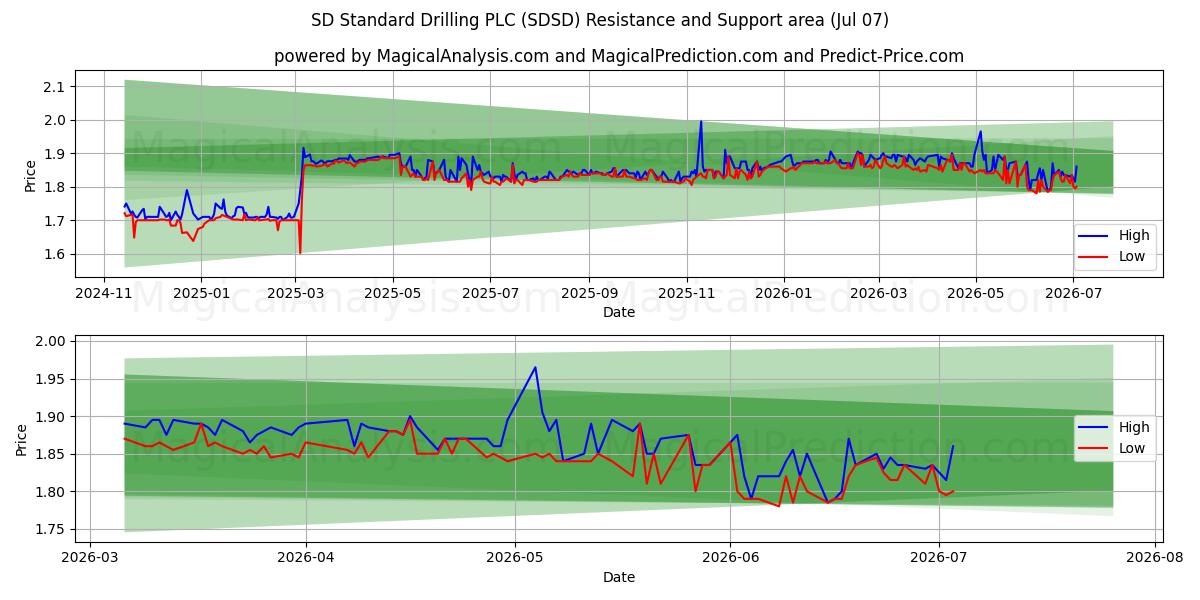Viewport: 1200px width, 600px height.
Task: Click the '2.00' price label on the bottom chart y-axis
Action: coord(51,341)
